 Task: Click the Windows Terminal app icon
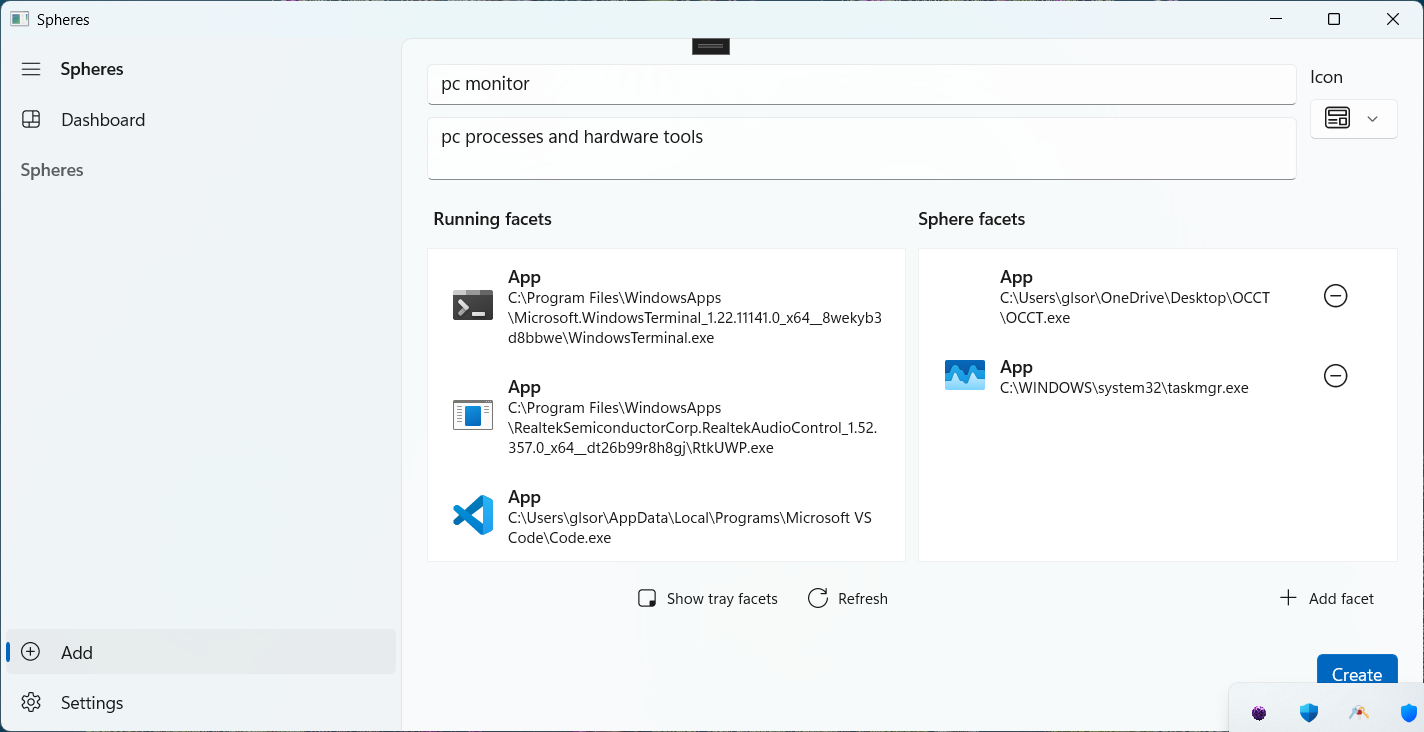tap(473, 305)
